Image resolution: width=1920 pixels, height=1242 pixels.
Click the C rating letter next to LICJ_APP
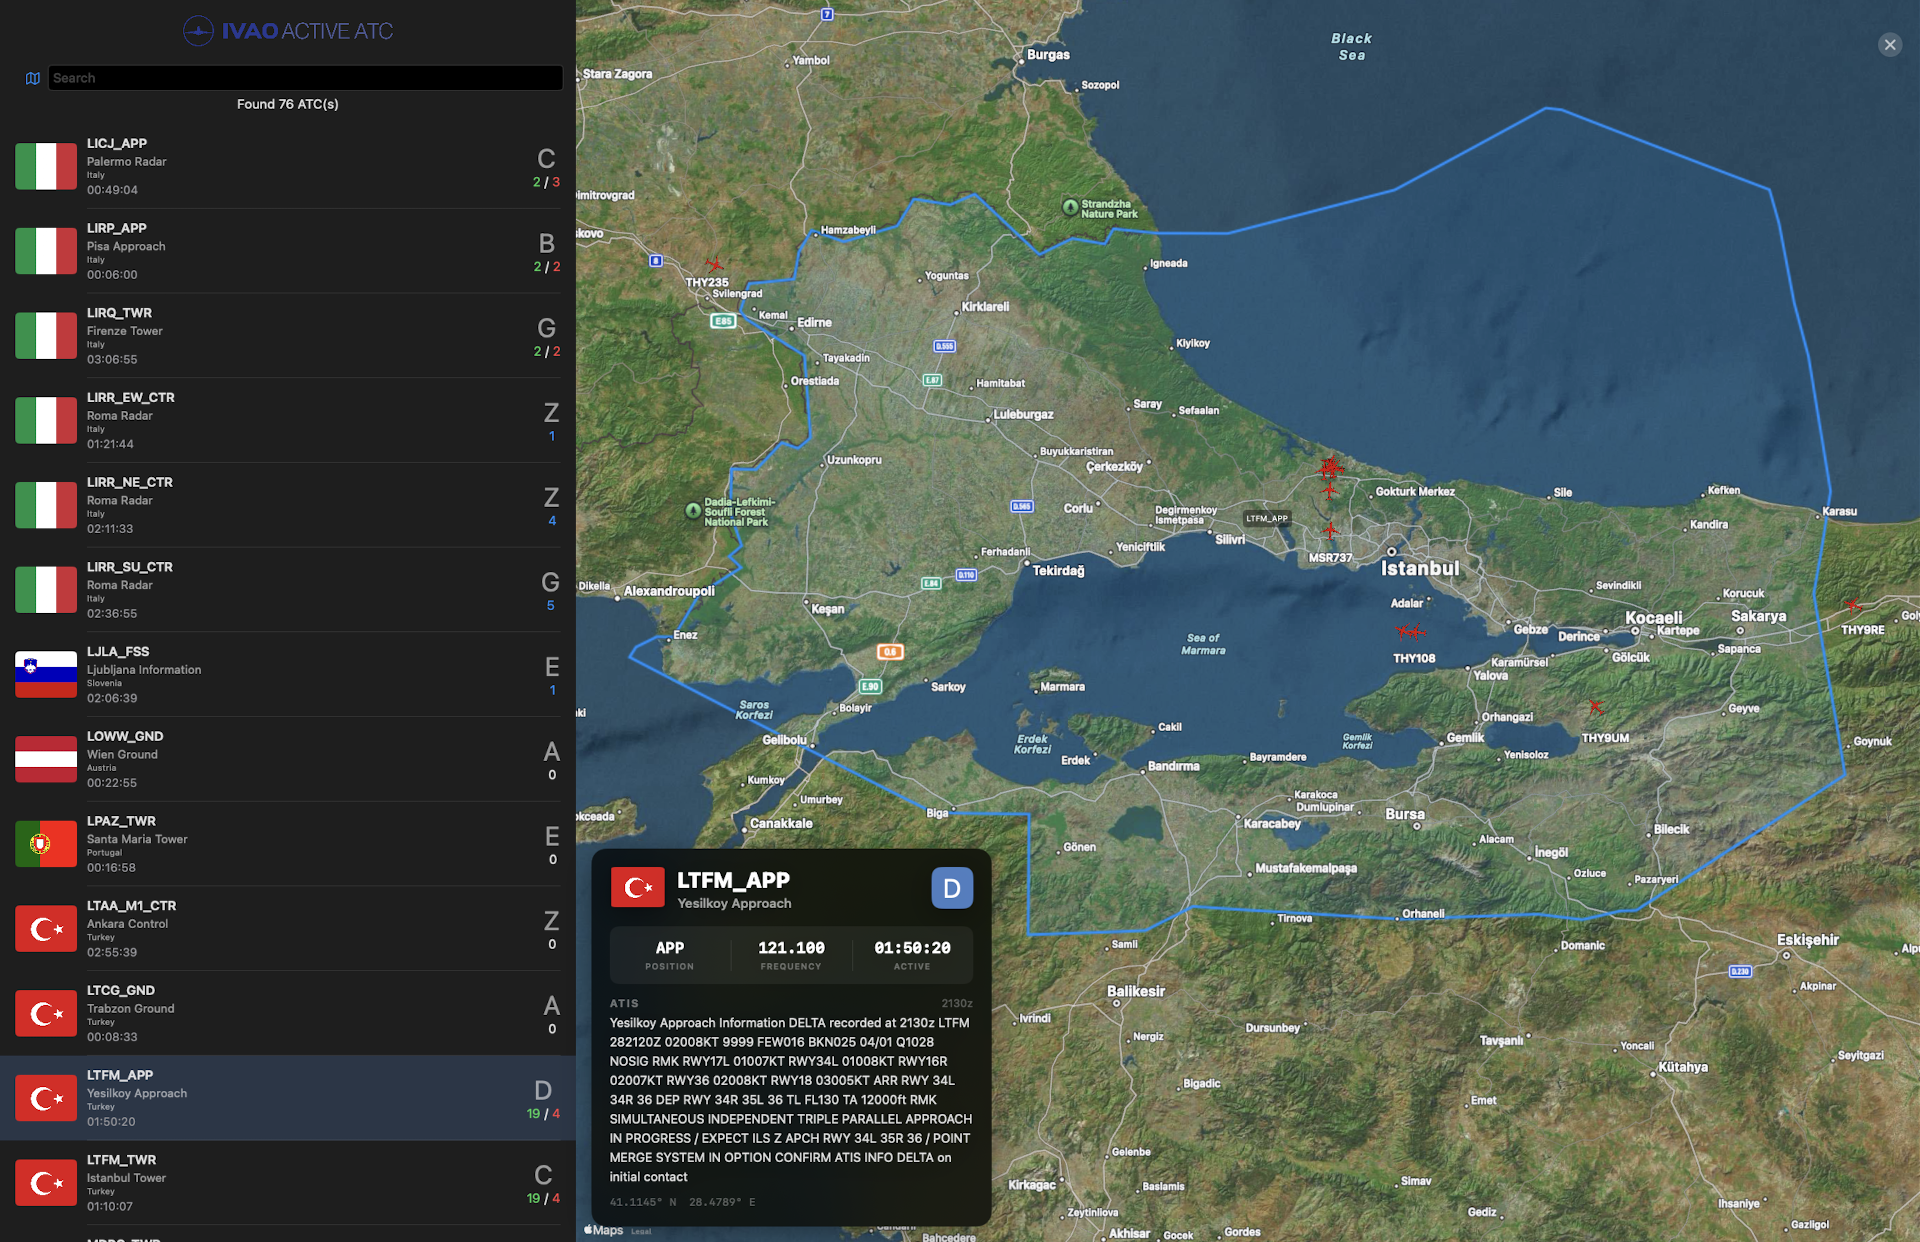tap(545, 158)
